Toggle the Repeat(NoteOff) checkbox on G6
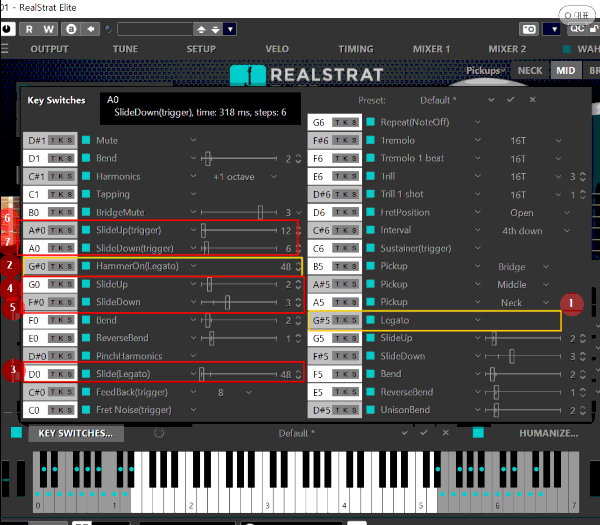 tap(370, 122)
